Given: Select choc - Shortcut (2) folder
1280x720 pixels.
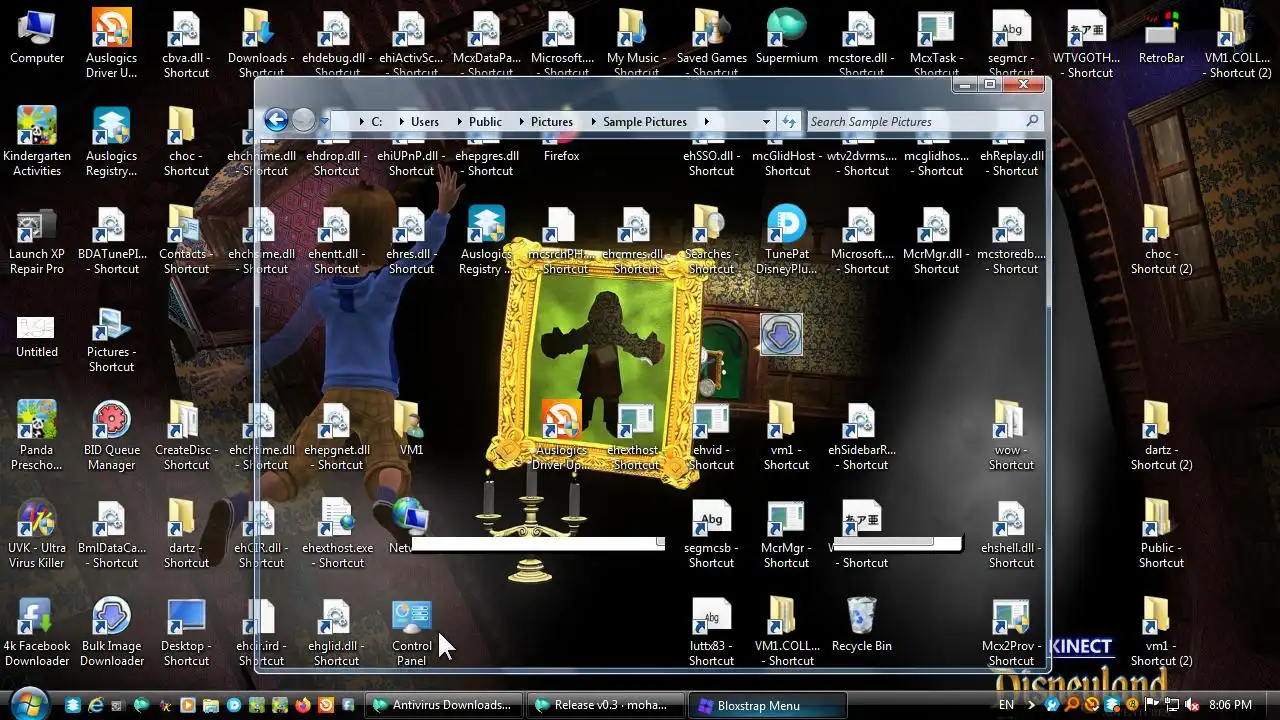Looking at the screenshot, I should point(1161,241).
